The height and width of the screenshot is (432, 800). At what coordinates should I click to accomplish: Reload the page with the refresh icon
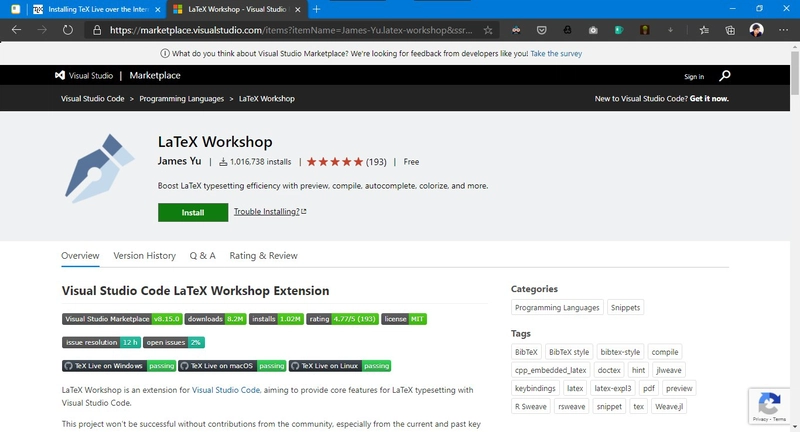tap(67, 30)
